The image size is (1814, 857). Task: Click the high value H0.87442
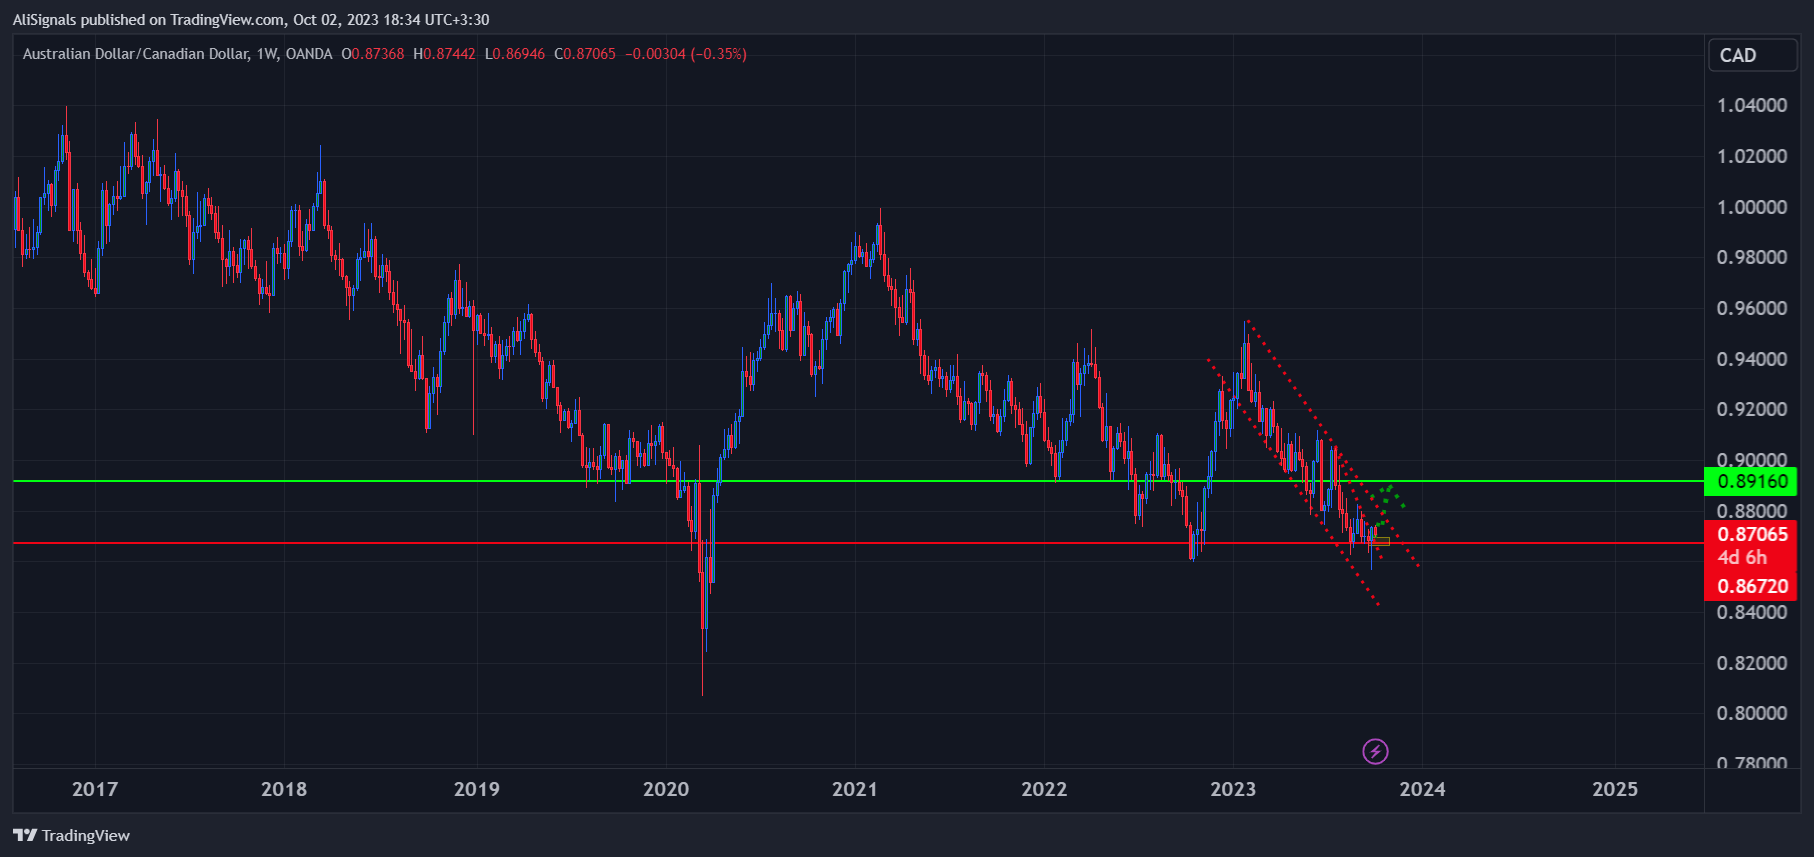coord(445,54)
